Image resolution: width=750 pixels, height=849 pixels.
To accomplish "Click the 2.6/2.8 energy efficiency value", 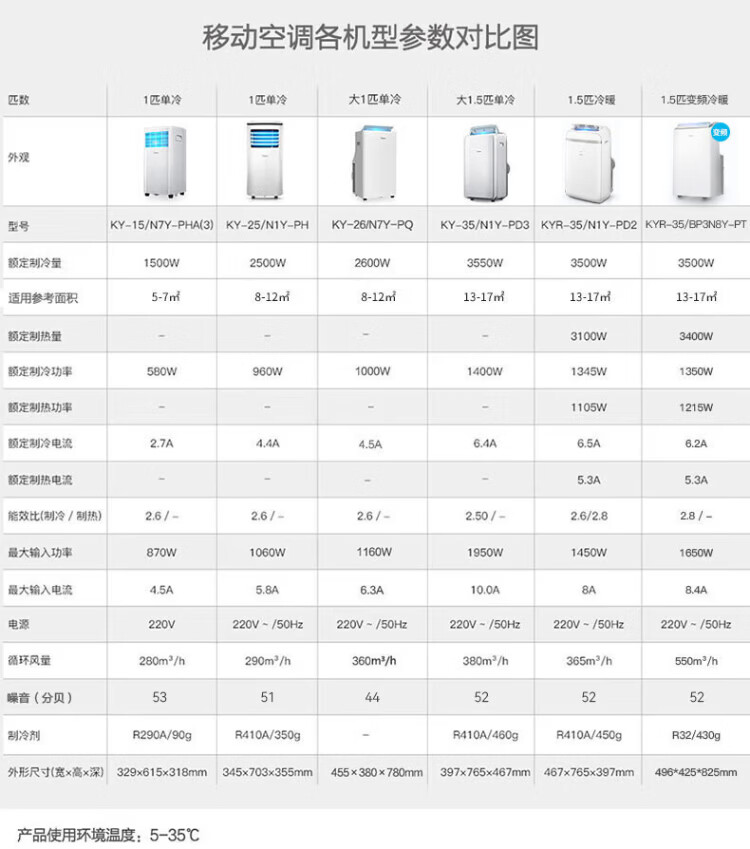I will point(589,516).
